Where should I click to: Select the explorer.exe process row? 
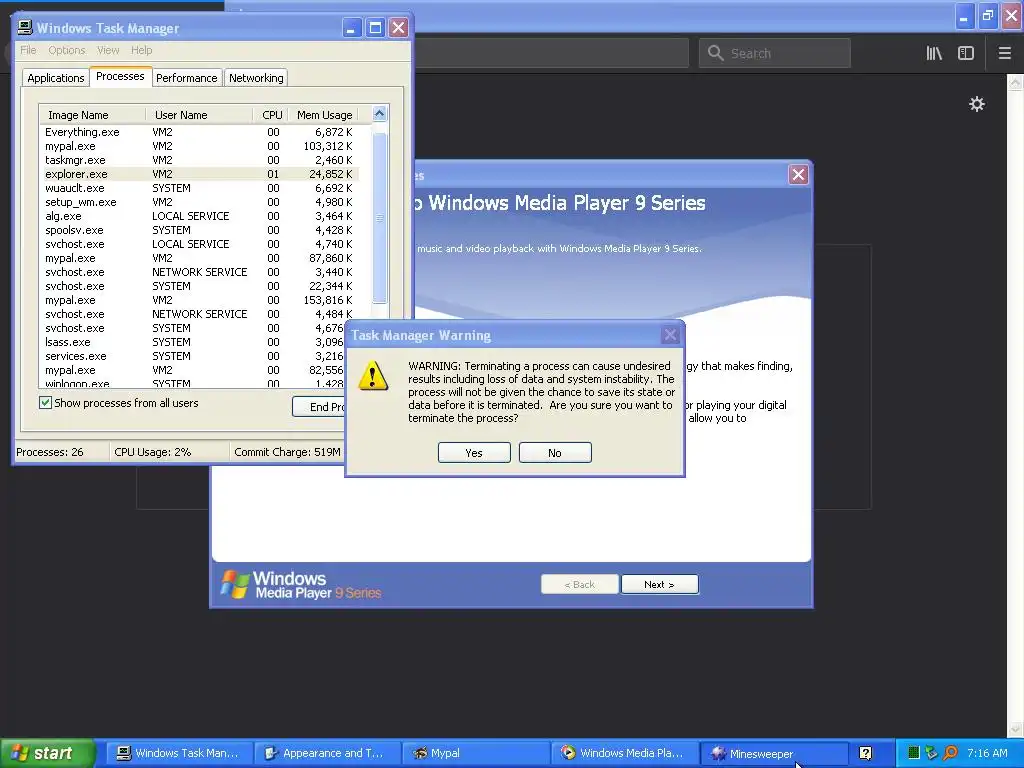tap(199, 174)
